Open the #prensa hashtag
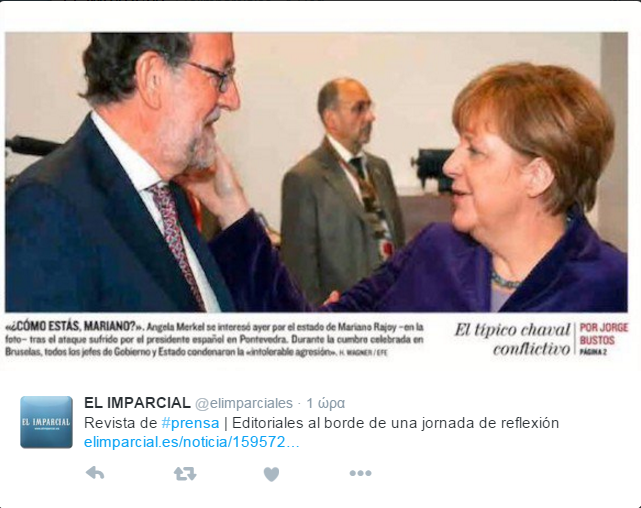 (x=191, y=423)
